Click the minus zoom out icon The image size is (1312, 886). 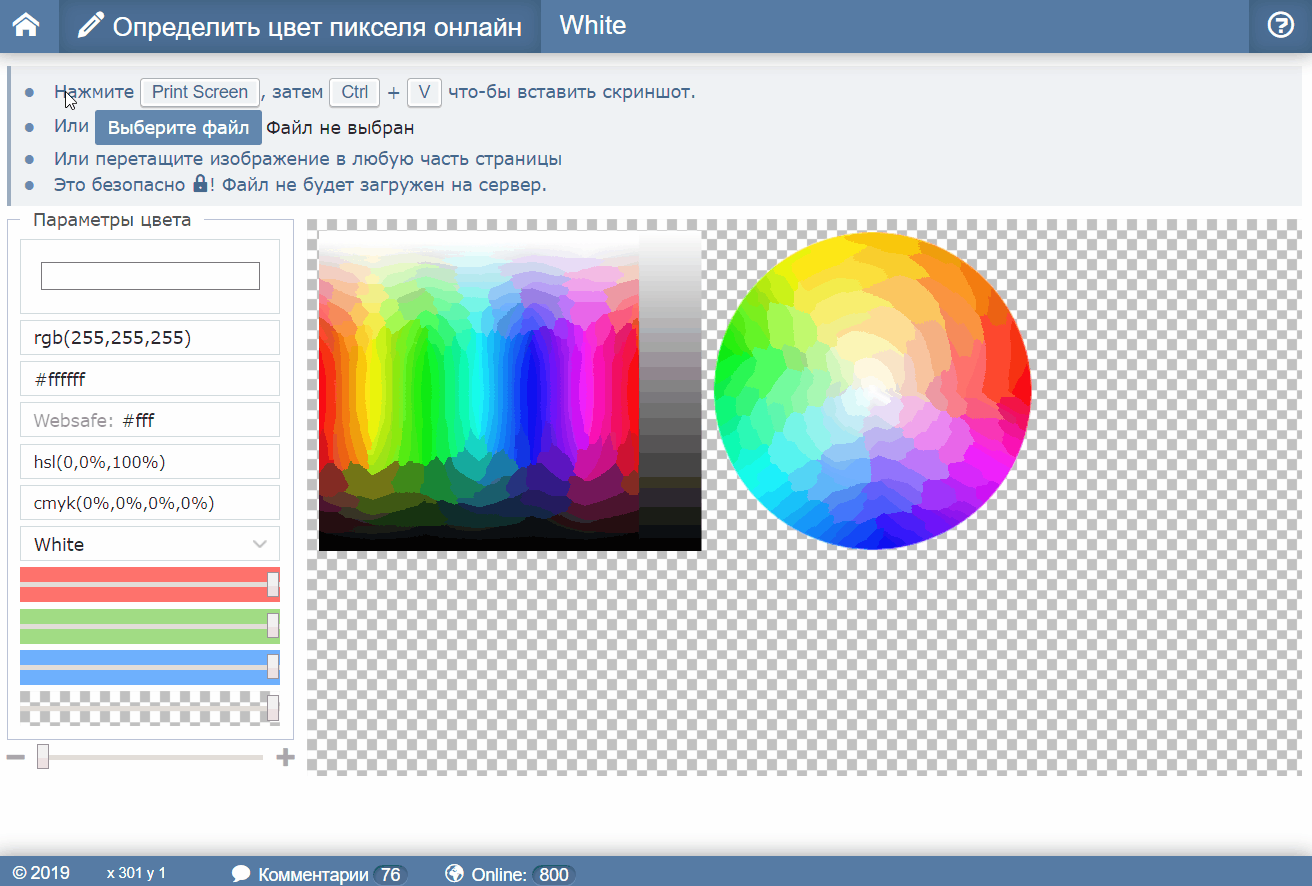tap(15, 757)
